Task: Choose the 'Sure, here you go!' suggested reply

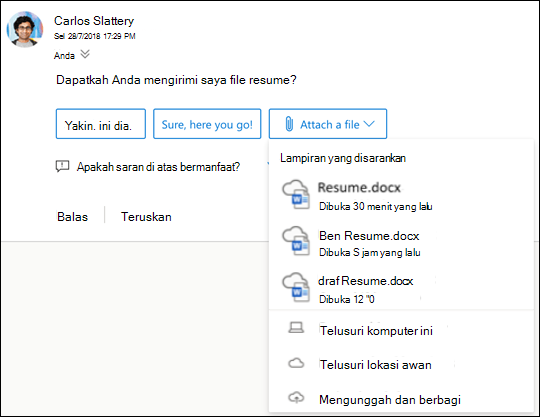Action: coord(207,124)
